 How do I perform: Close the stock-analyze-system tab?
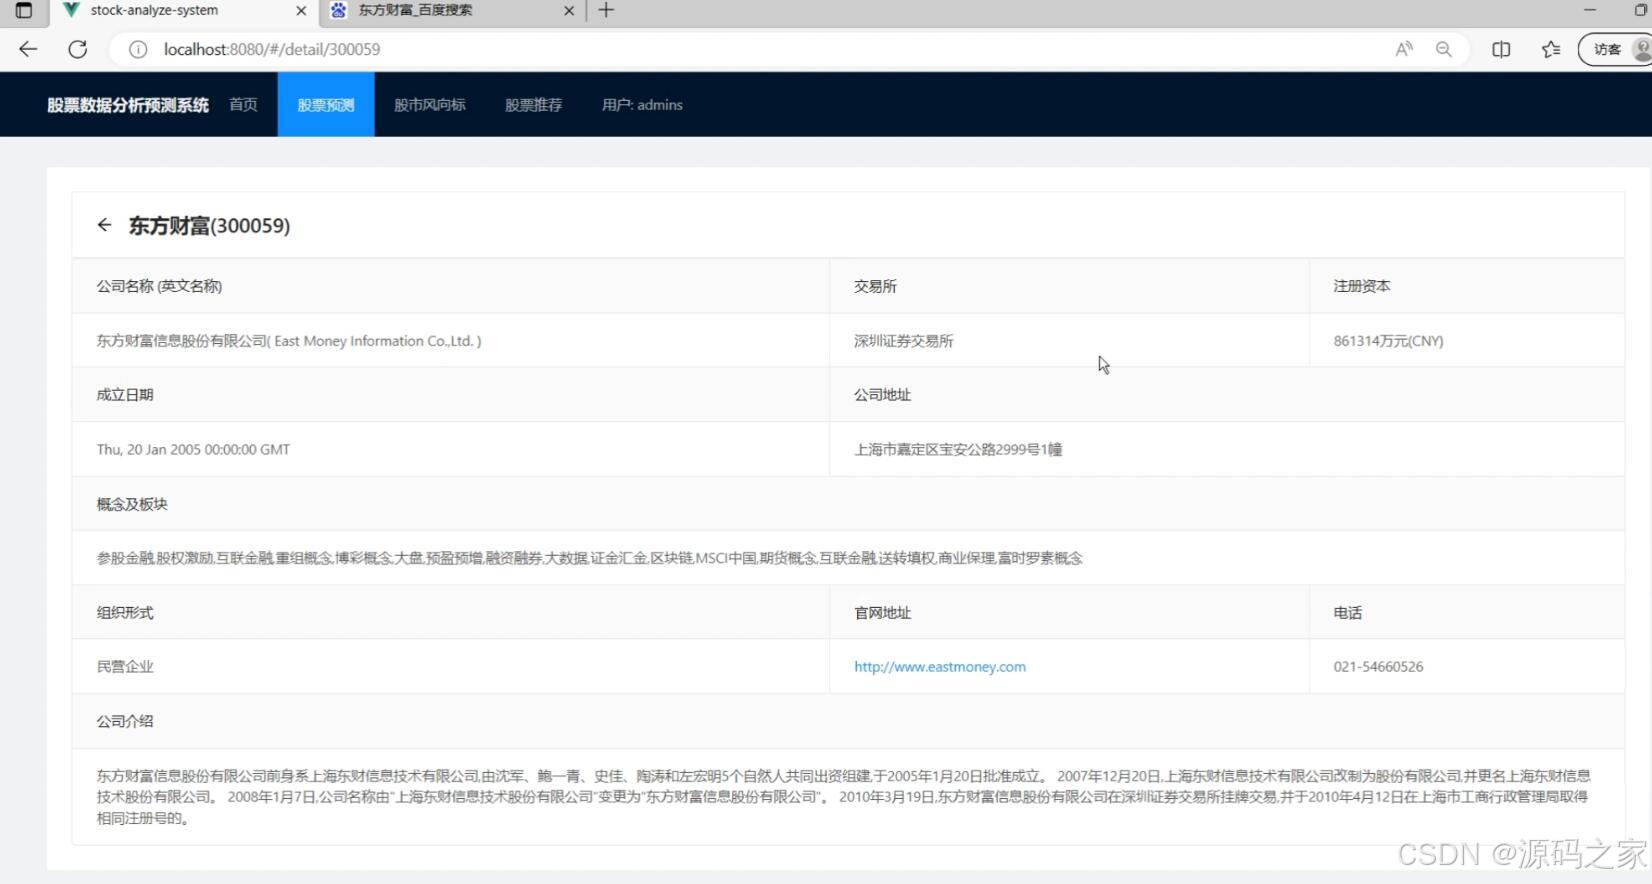301,10
